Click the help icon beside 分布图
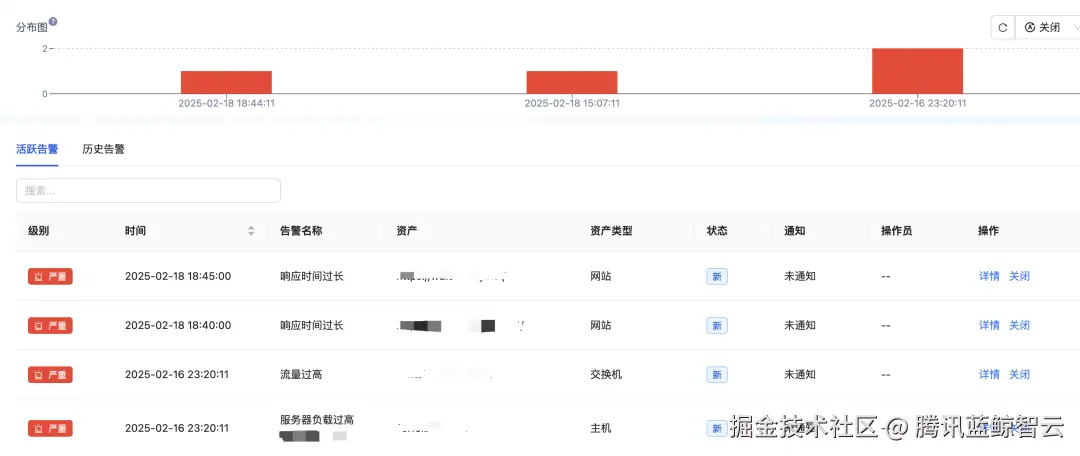1080x456 pixels. (x=53, y=21)
